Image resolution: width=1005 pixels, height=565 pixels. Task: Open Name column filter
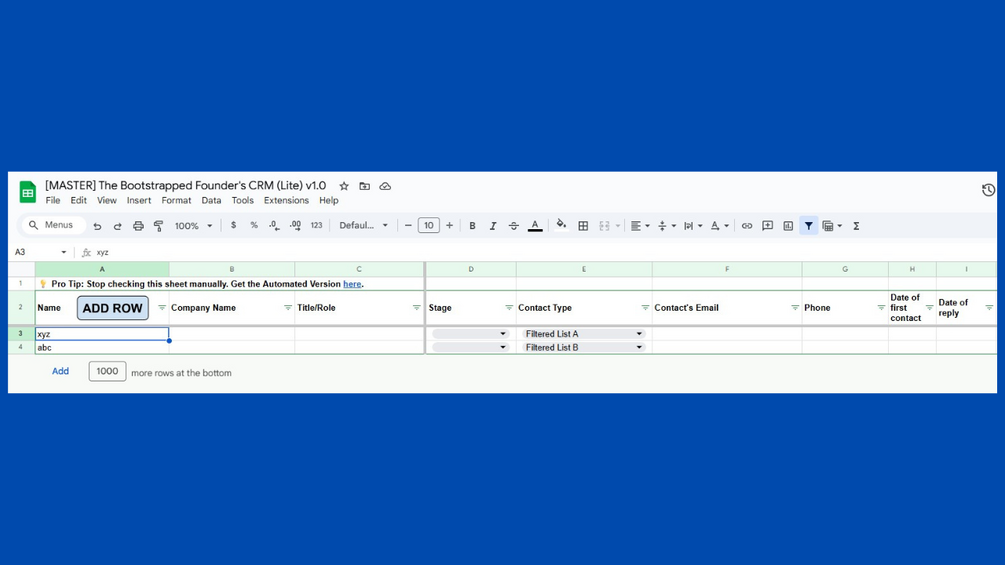pyautogui.click(x=162, y=308)
